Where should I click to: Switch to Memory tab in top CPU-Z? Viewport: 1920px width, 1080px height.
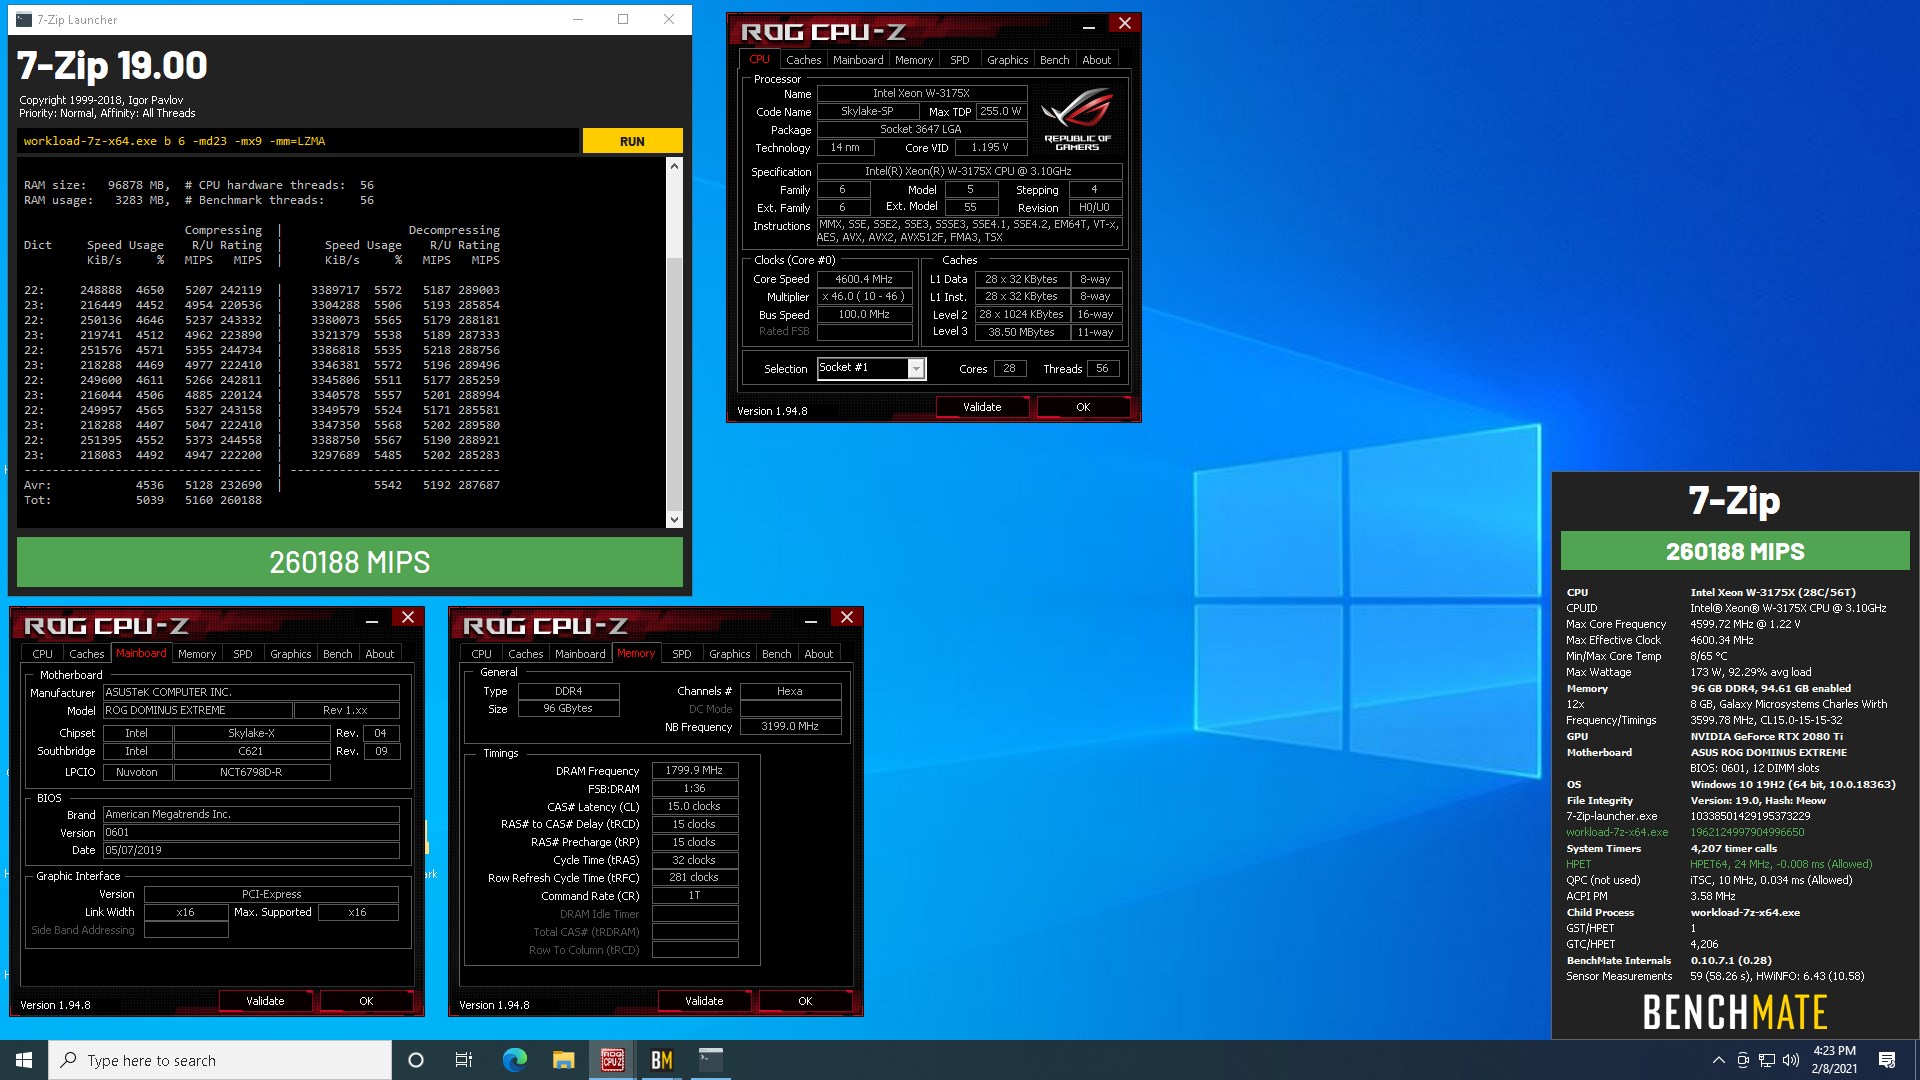point(914,60)
